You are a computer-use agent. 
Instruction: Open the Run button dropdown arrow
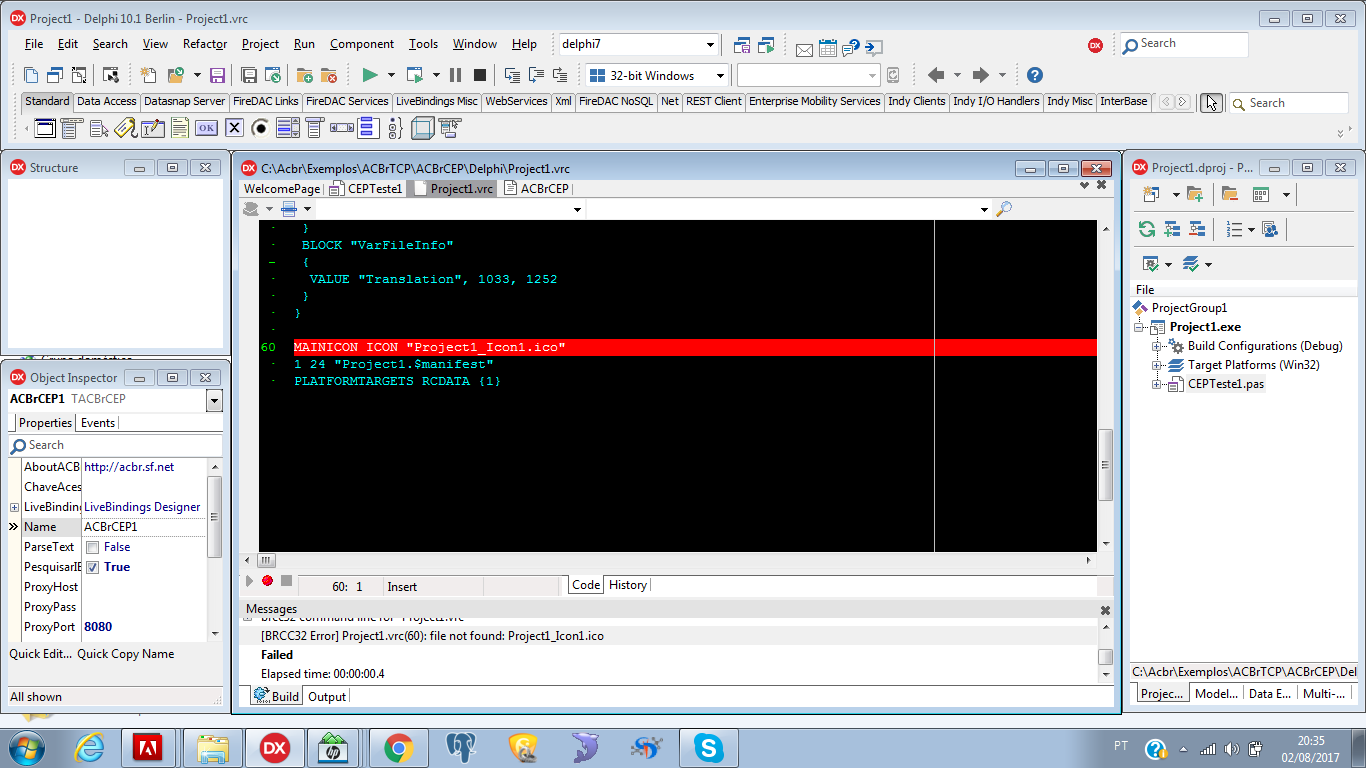point(391,75)
